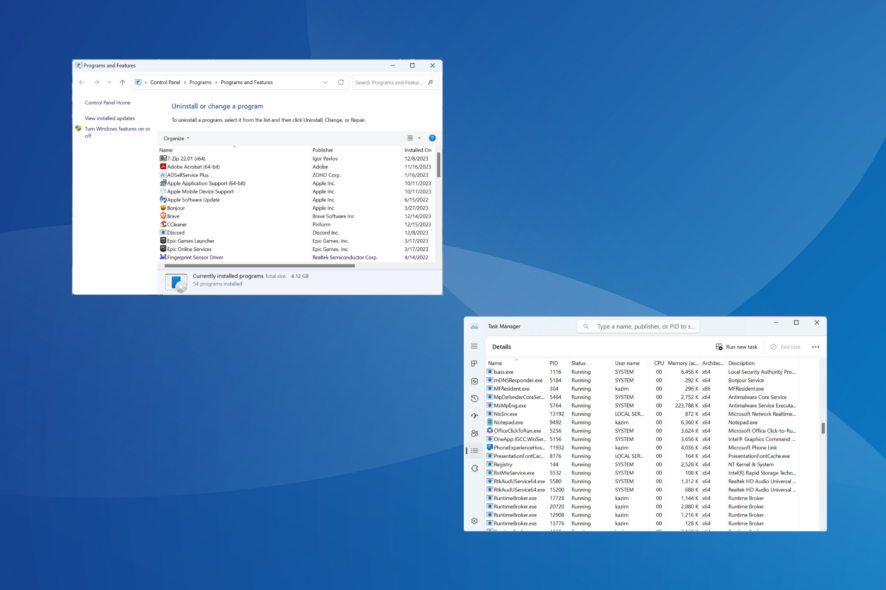Click the Run new task button
The width and height of the screenshot is (886, 590).
click(736, 347)
